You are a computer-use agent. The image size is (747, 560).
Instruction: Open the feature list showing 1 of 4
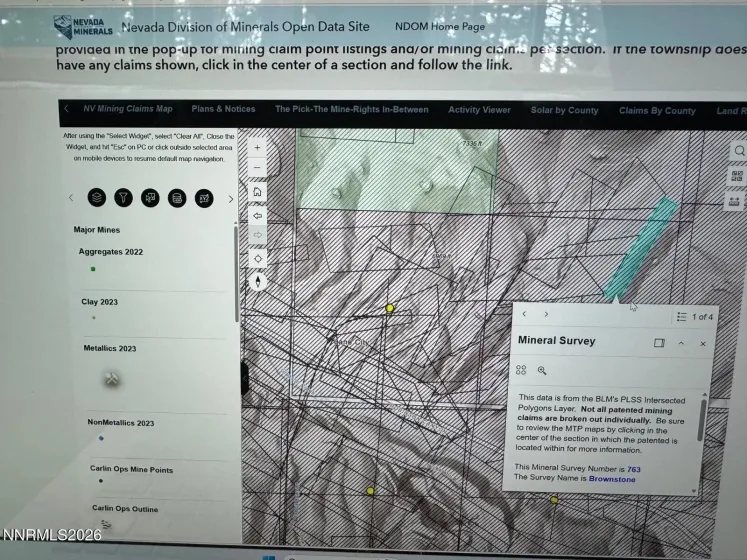(695, 317)
